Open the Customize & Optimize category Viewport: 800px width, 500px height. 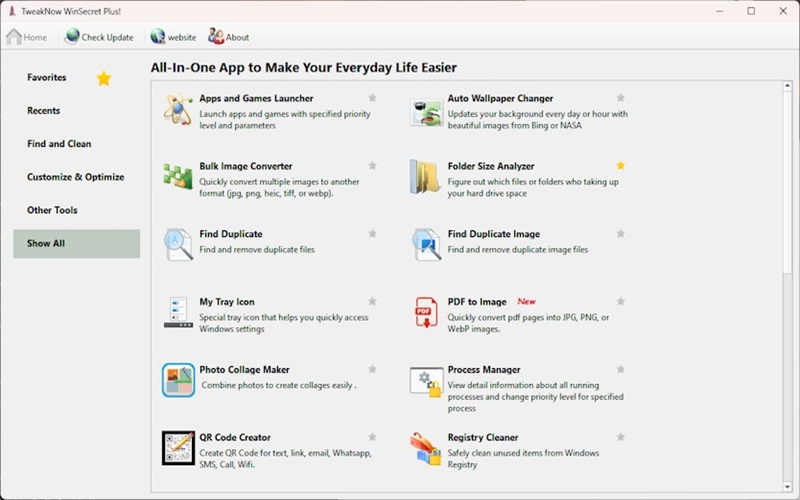point(76,177)
